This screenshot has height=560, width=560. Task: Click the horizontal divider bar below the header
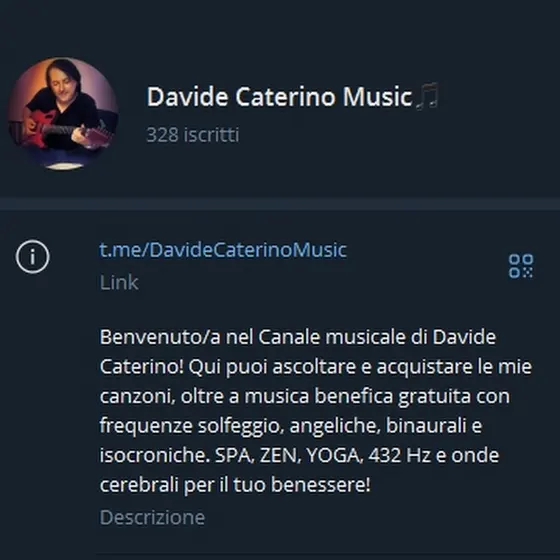tap(280, 204)
